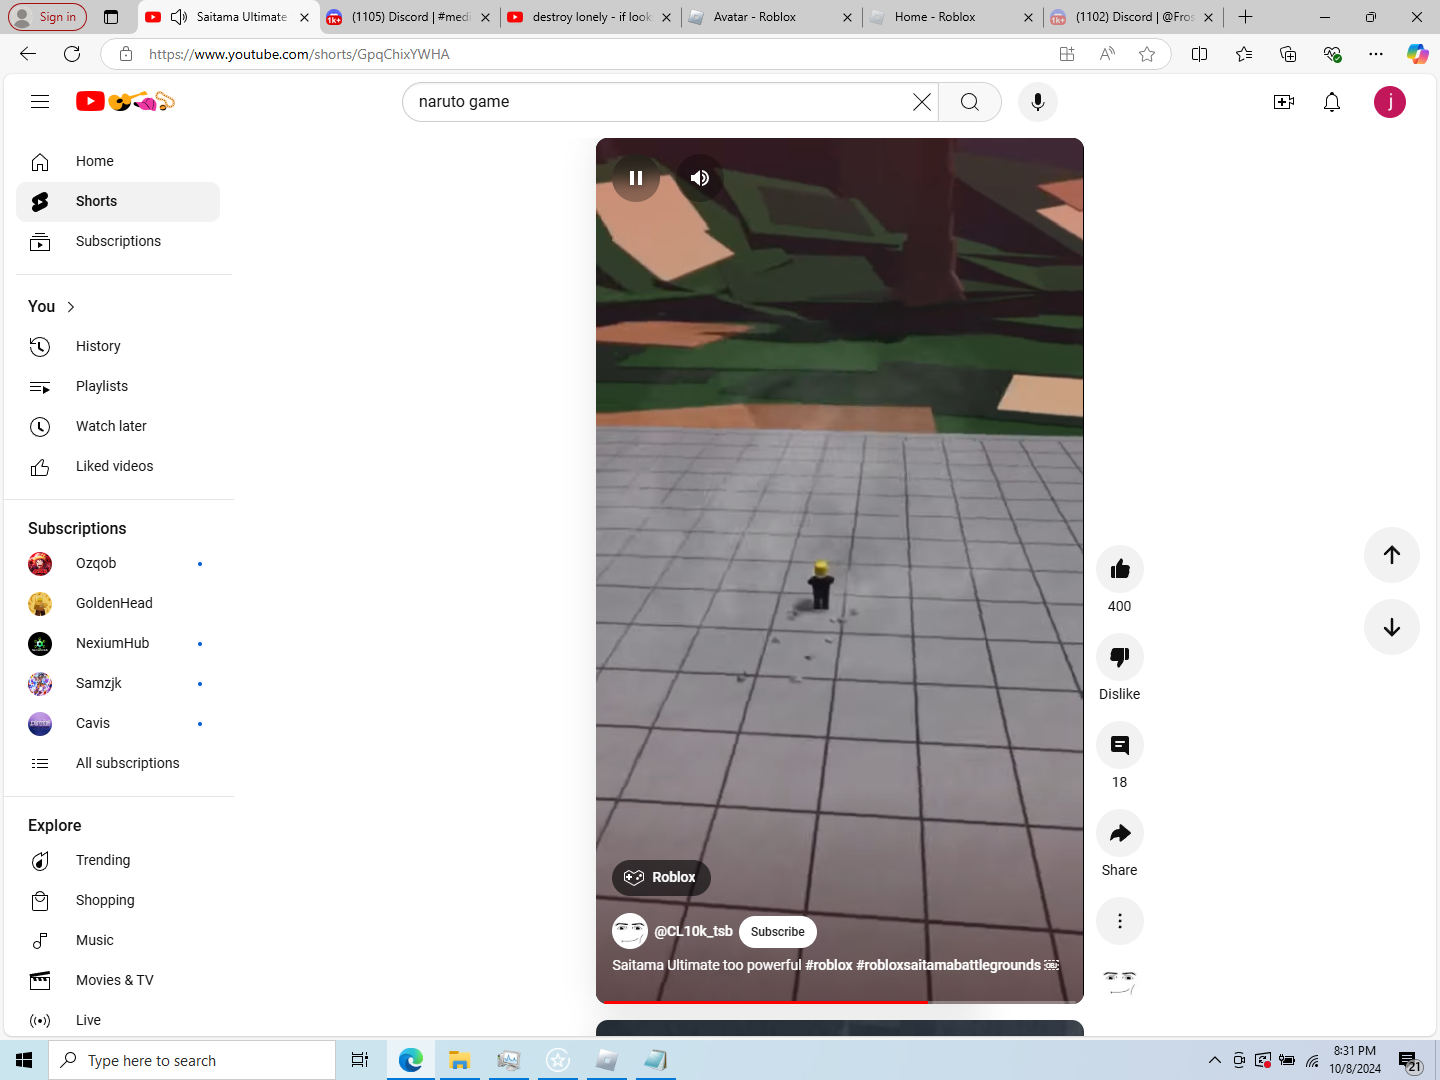The height and width of the screenshot is (1080, 1440).
Task: Go to the previous Short
Action: (1392, 555)
